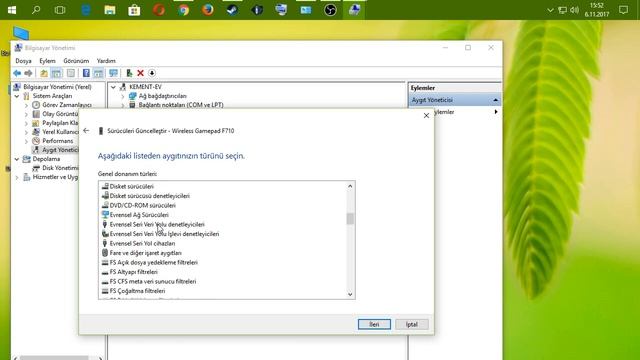The image size is (640, 360).
Task: Click the network tray icon
Action: (x=562, y=10)
